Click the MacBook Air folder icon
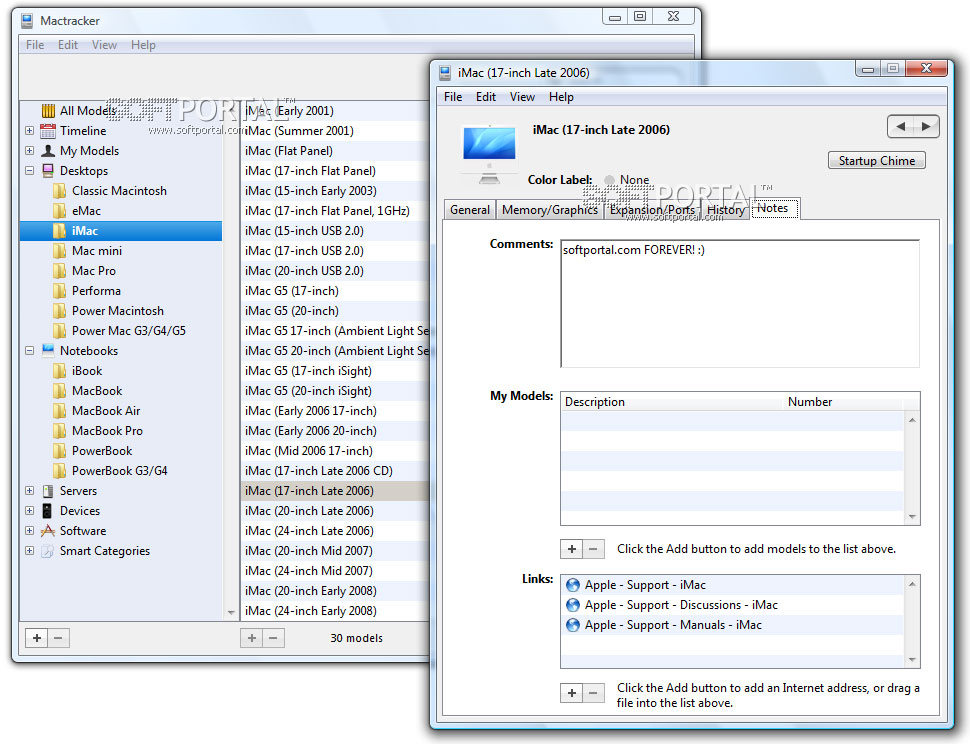The width and height of the screenshot is (970, 744). click(59, 411)
